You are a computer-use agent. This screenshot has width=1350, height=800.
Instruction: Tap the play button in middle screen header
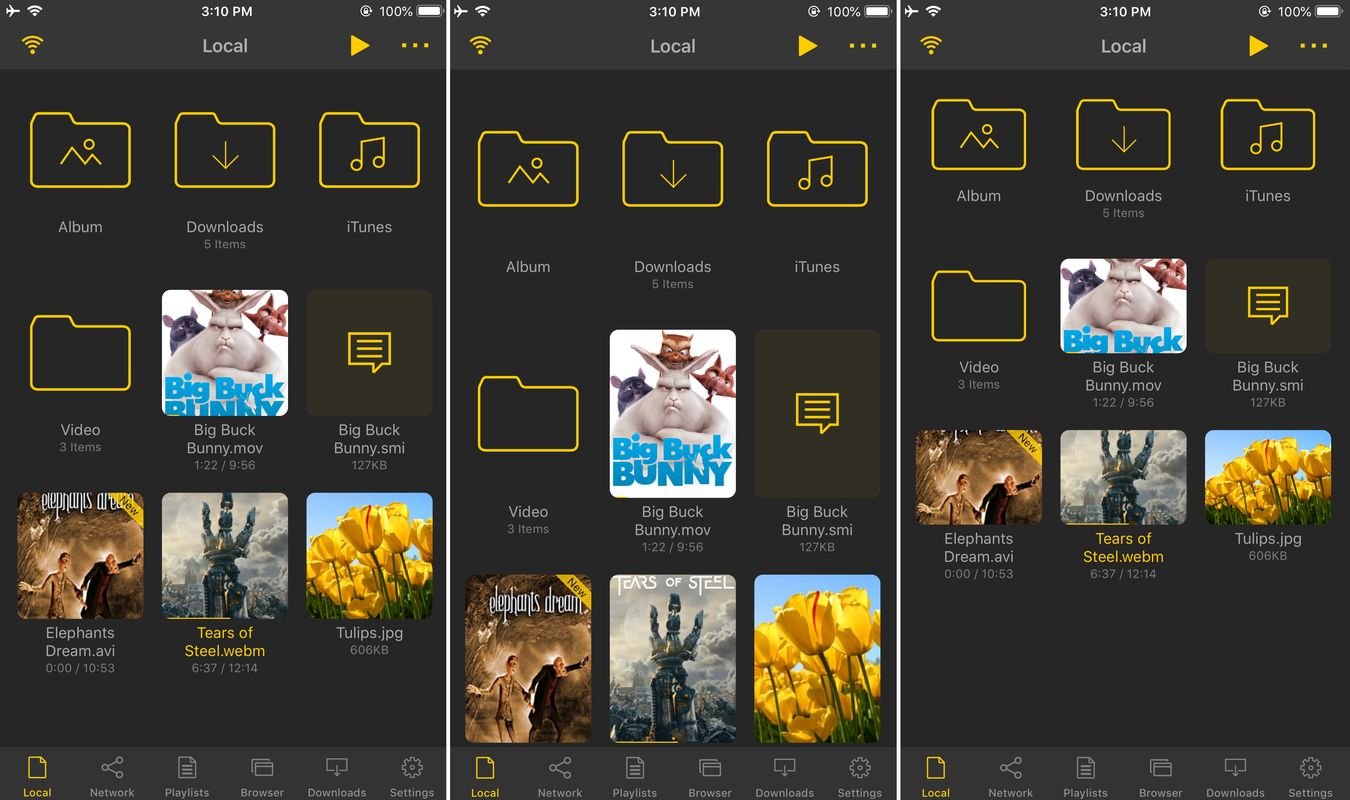click(x=808, y=46)
